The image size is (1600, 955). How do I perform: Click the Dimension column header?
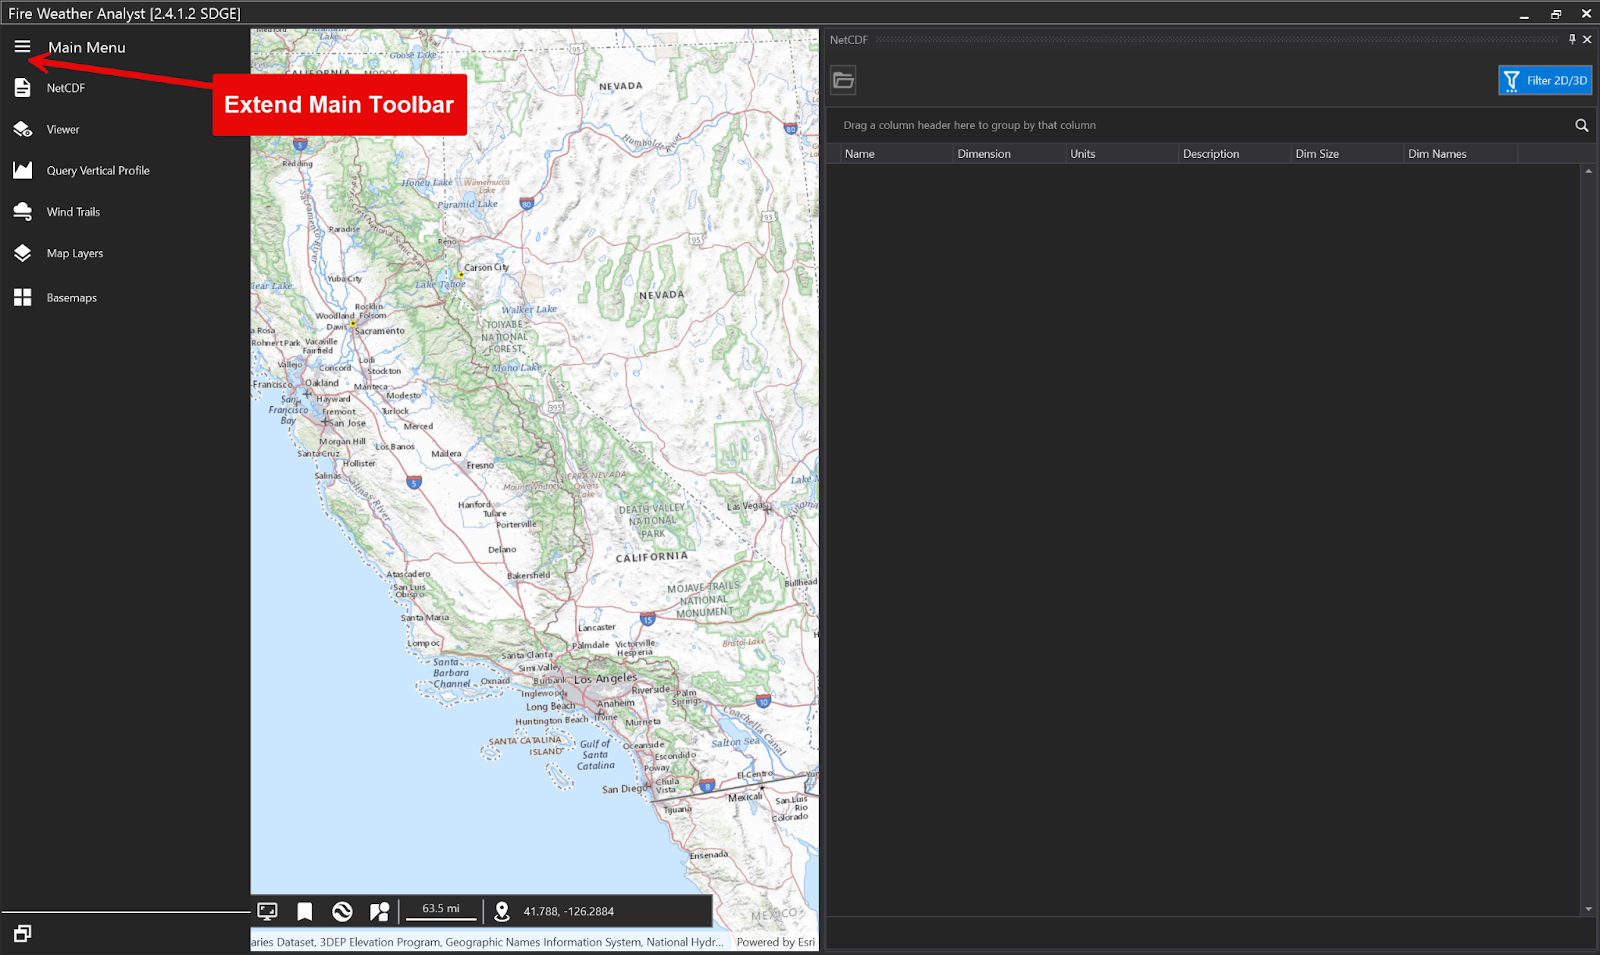point(984,154)
